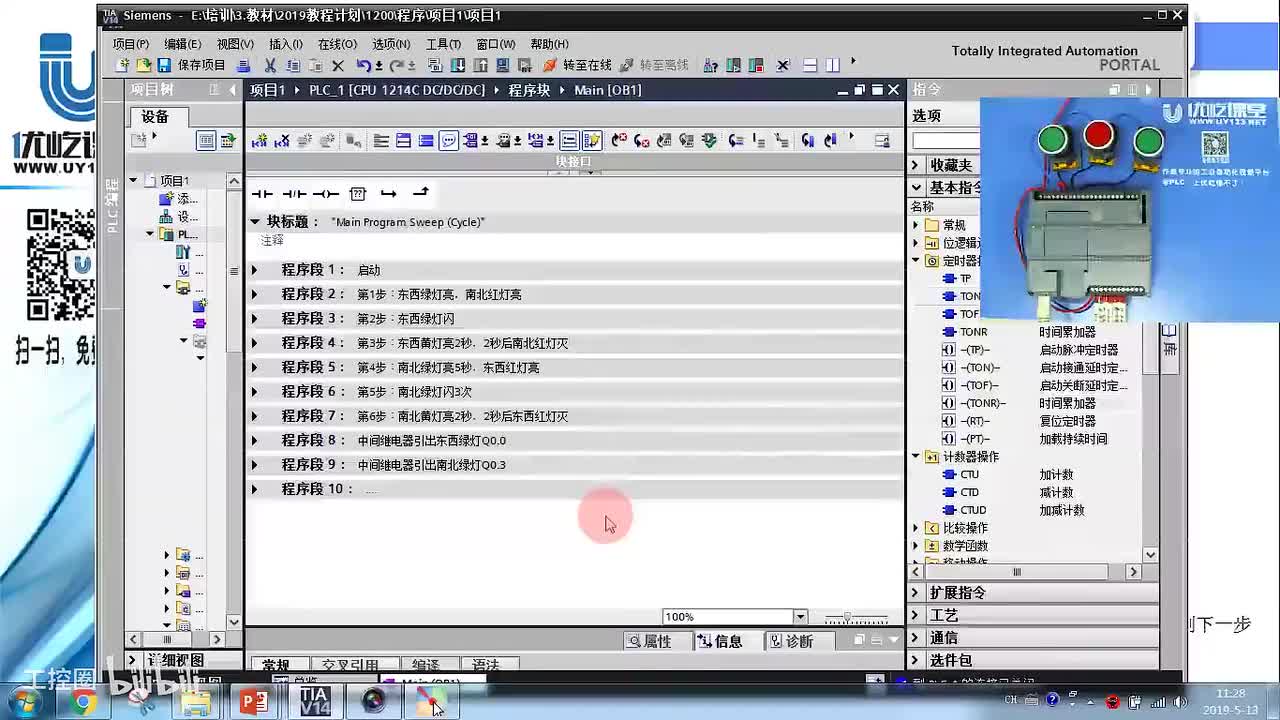1280x720 pixels.
Task: Click the split editor horizontally icon
Action: click(x=810, y=65)
